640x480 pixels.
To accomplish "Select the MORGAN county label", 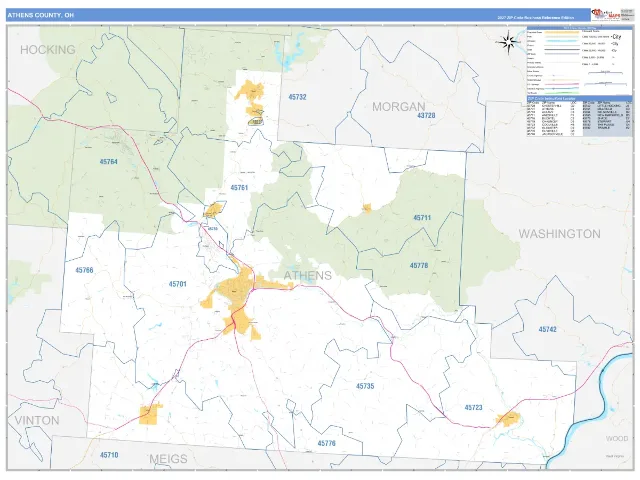I will (x=398, y=107).
